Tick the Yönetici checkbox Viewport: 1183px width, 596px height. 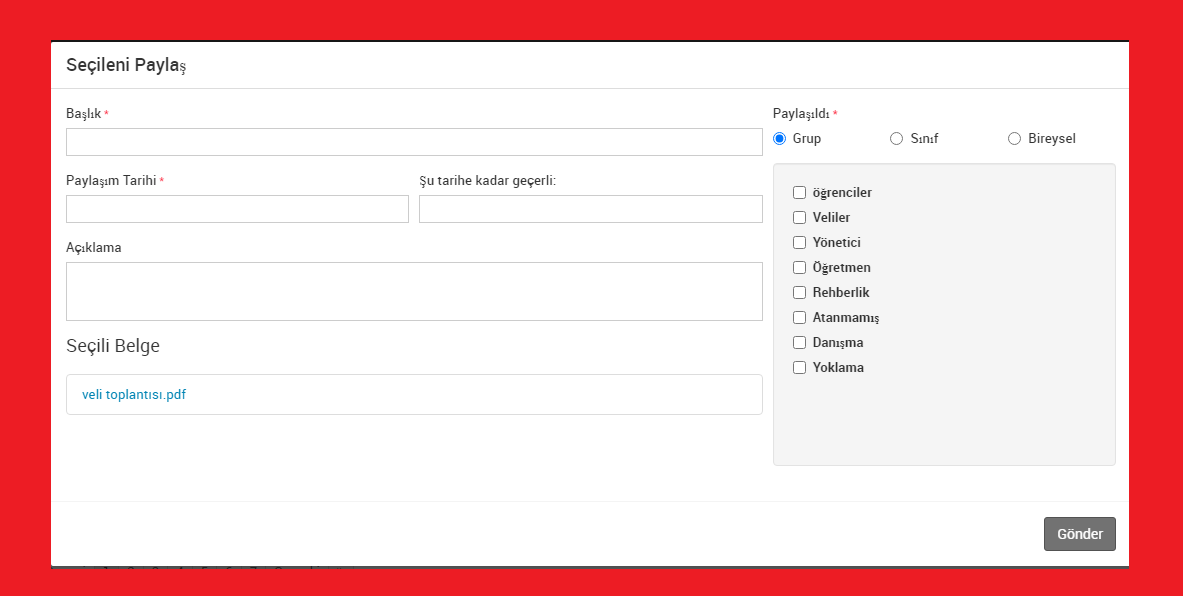(x=799, y=243)
